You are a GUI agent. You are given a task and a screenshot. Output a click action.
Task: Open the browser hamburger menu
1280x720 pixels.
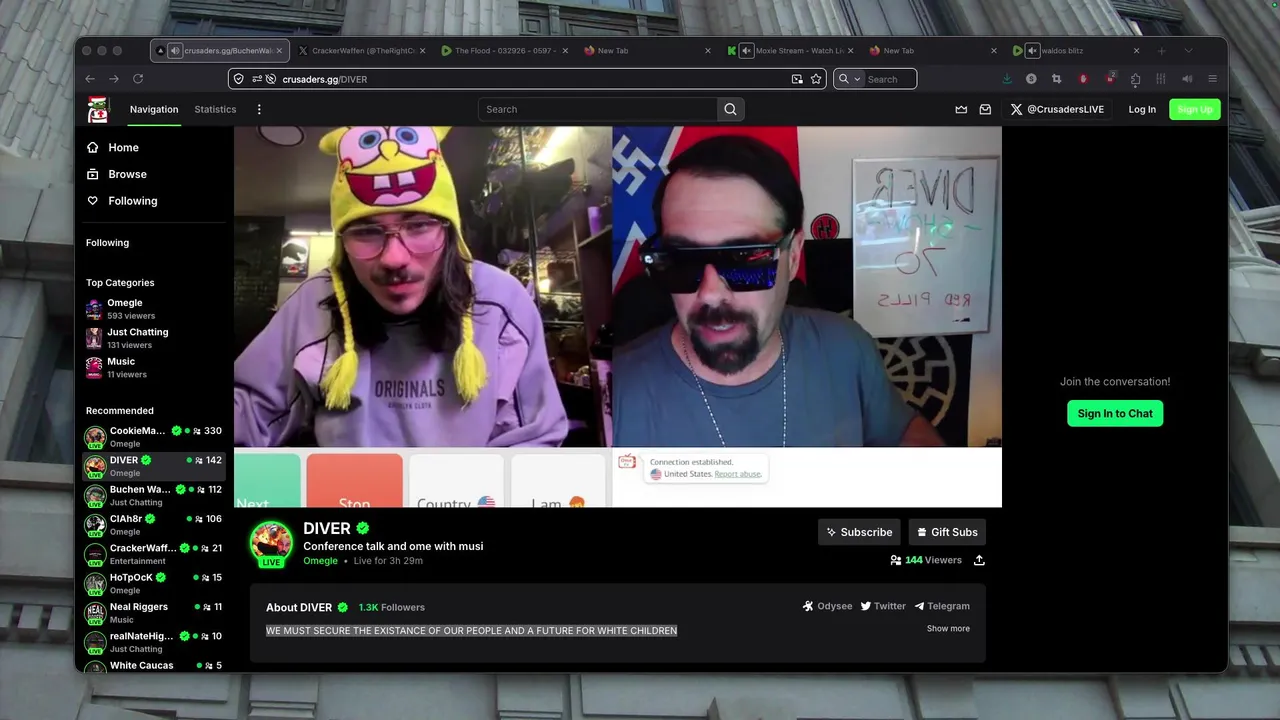(x=1213, y=79)
